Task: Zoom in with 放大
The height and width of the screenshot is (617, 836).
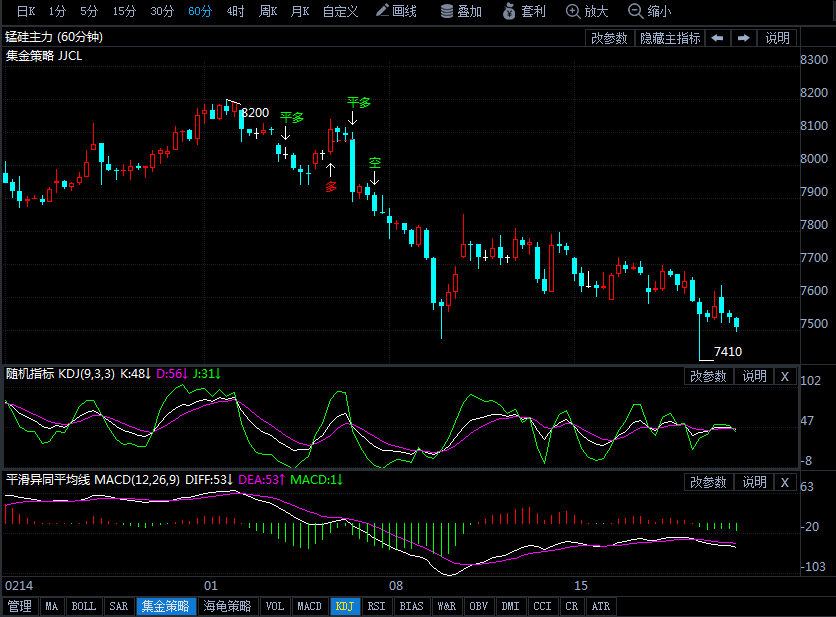Action: (x=587, y=11)
